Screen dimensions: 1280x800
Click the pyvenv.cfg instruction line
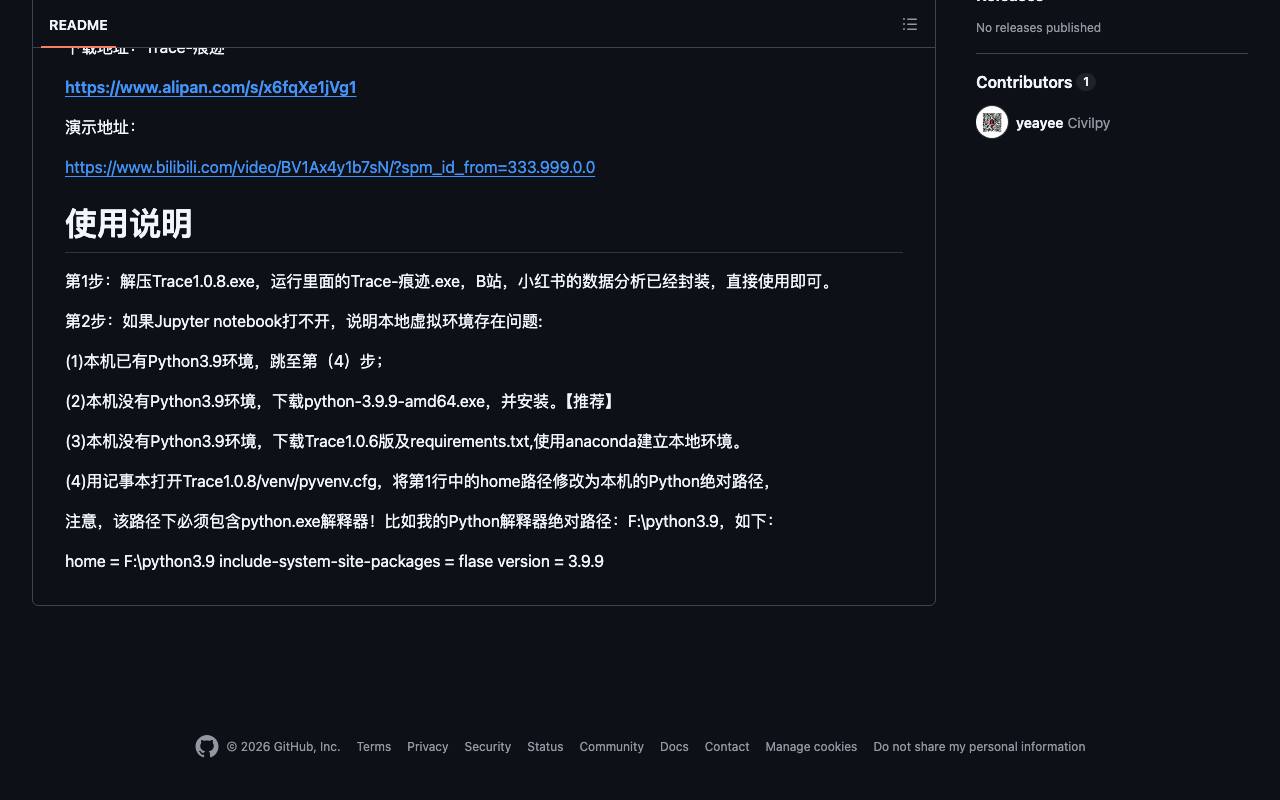pos(420,481)
